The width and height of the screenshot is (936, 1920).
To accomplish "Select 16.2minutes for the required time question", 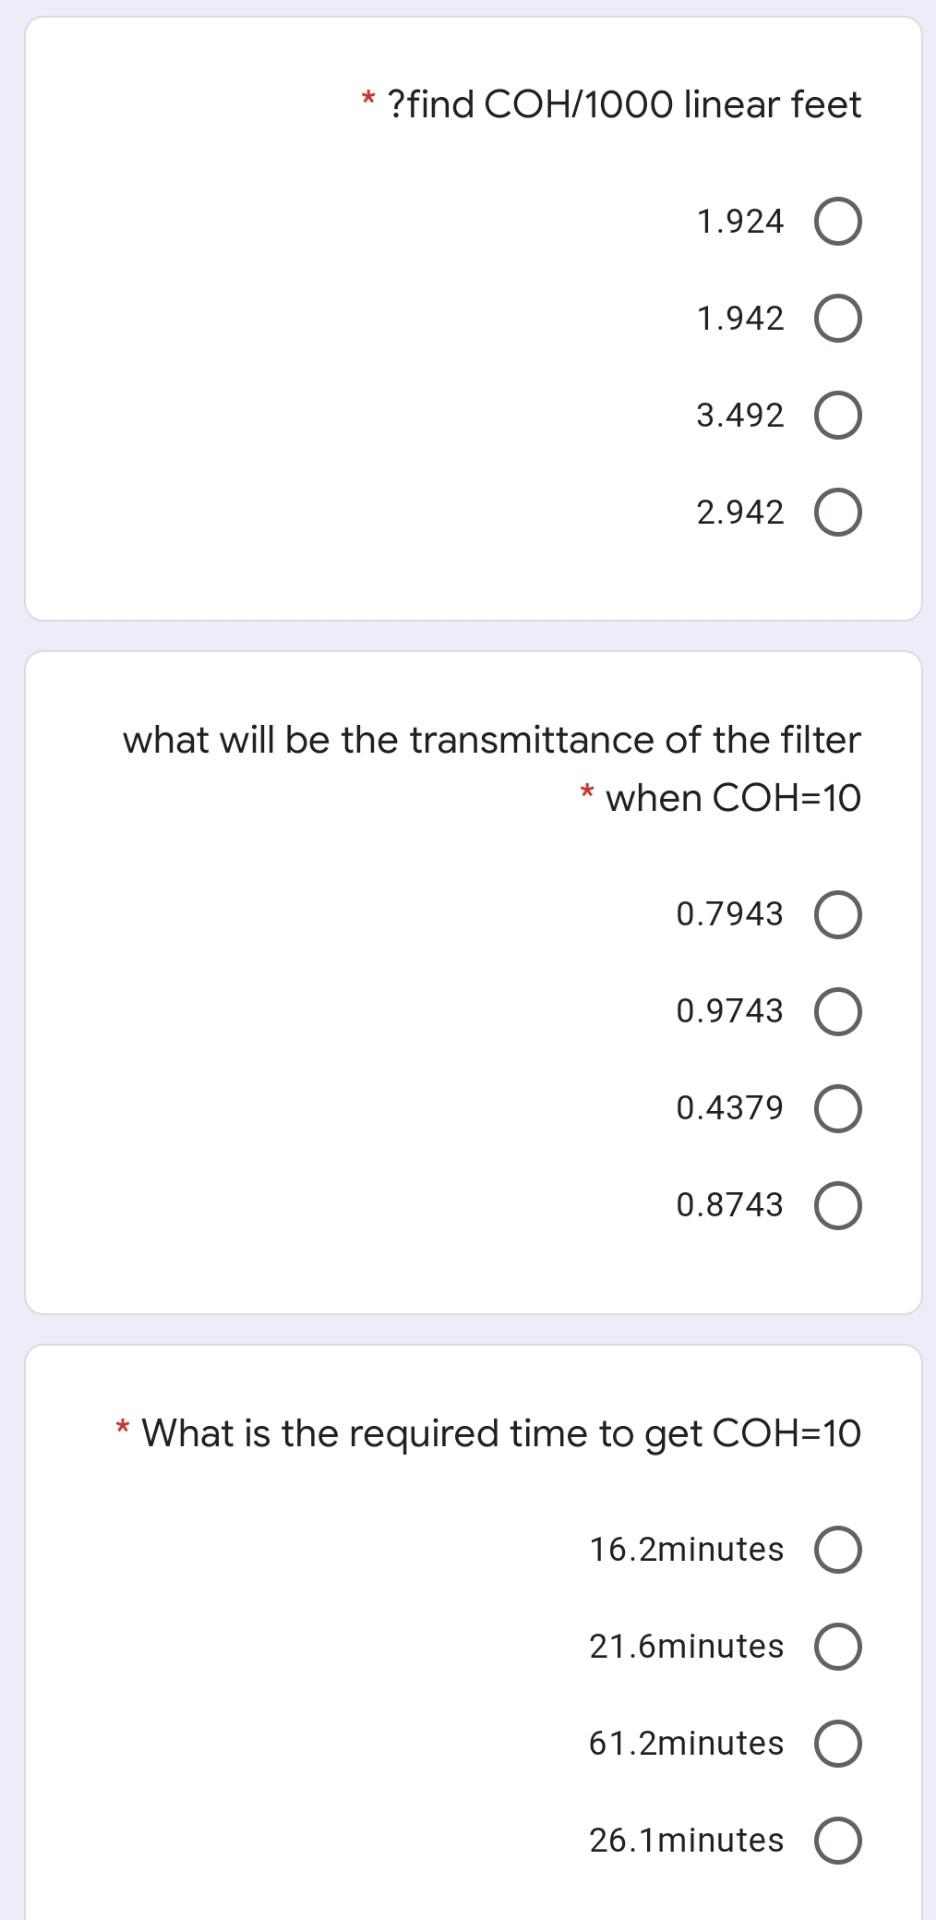I will pos(840,1550).
